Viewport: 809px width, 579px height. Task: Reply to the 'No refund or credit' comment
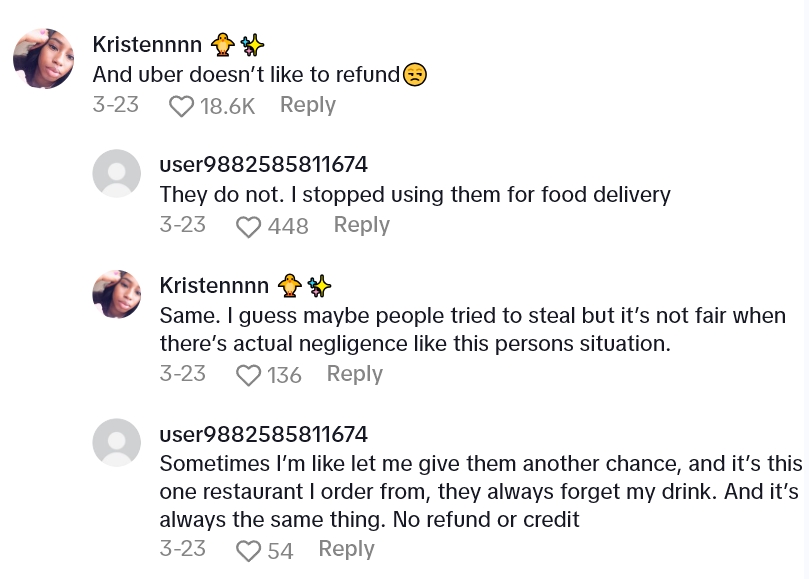[x=346, y=549]
